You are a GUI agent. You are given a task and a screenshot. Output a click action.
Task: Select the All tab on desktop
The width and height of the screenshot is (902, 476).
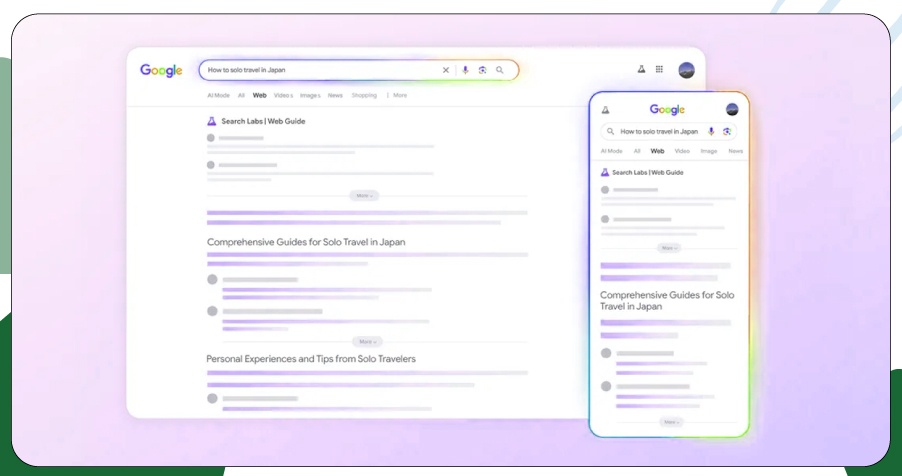[x=241, y=96]
